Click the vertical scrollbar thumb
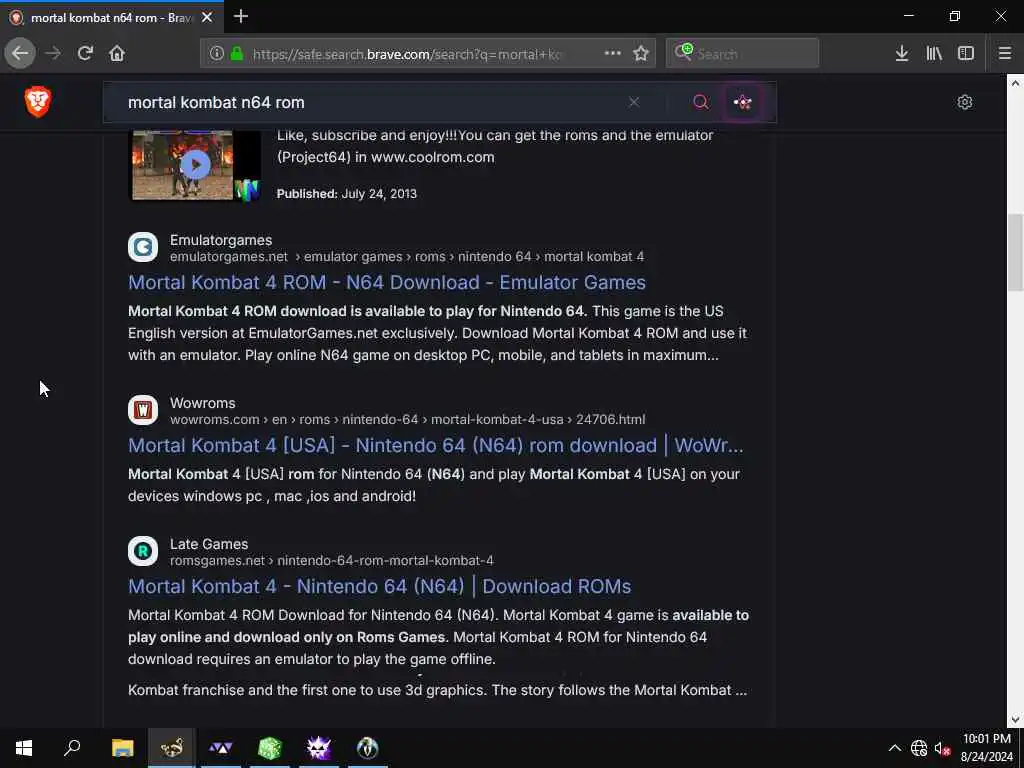The image size is (1024, 768). (x=1015, y=251)
